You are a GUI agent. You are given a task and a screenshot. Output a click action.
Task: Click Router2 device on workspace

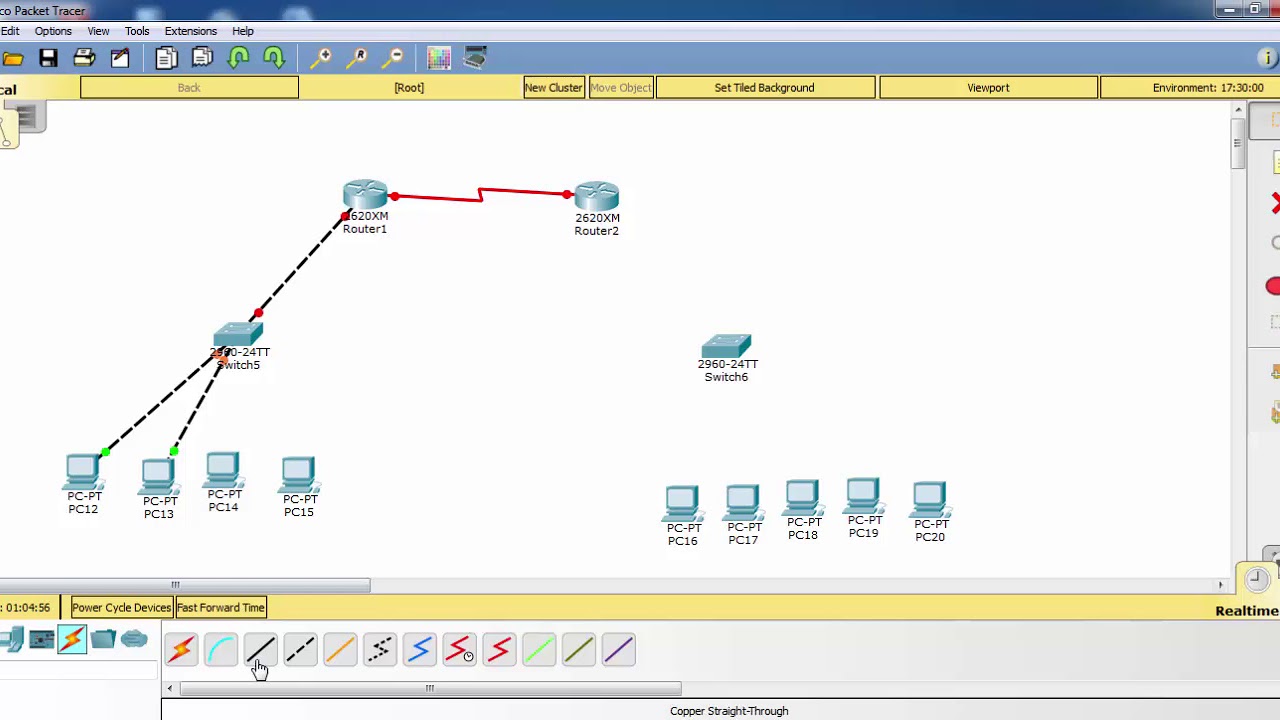pos(597,197)
